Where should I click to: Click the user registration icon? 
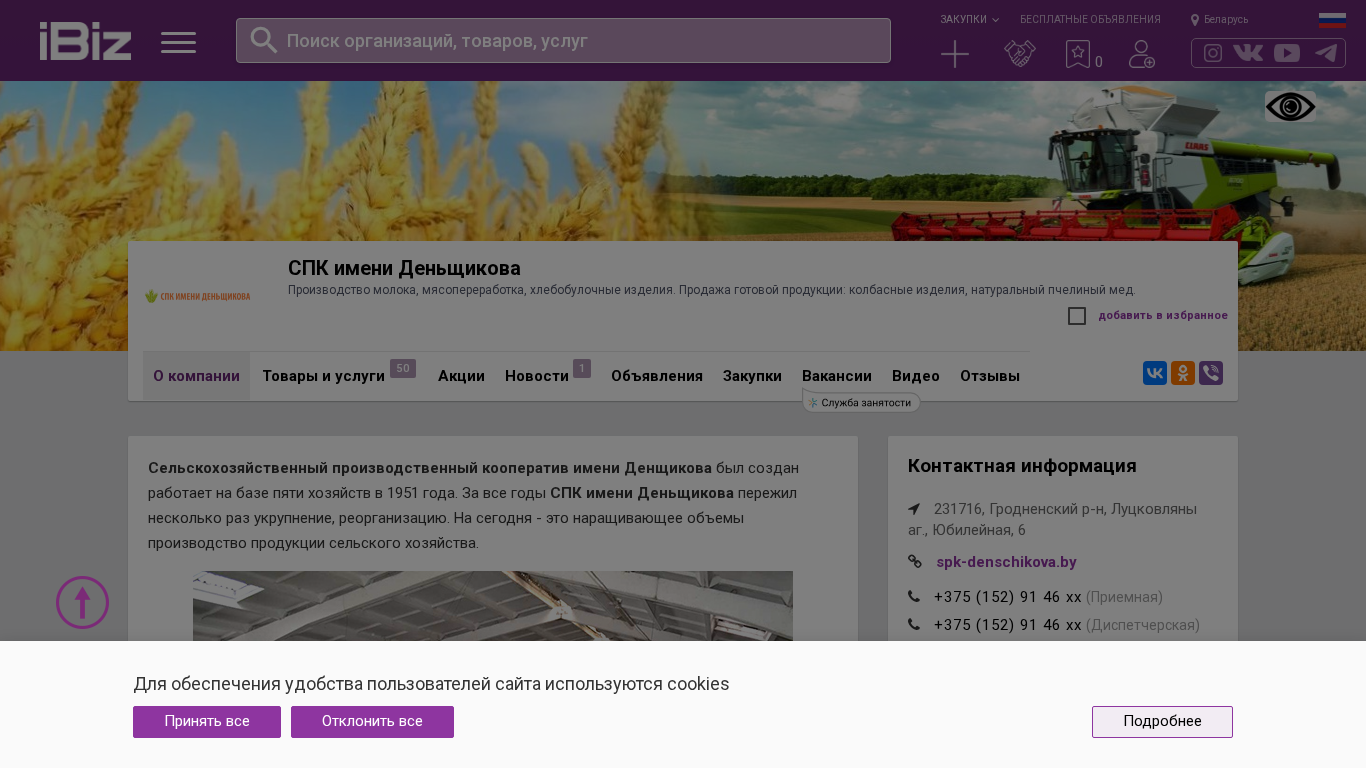[x=1142, y=54]
